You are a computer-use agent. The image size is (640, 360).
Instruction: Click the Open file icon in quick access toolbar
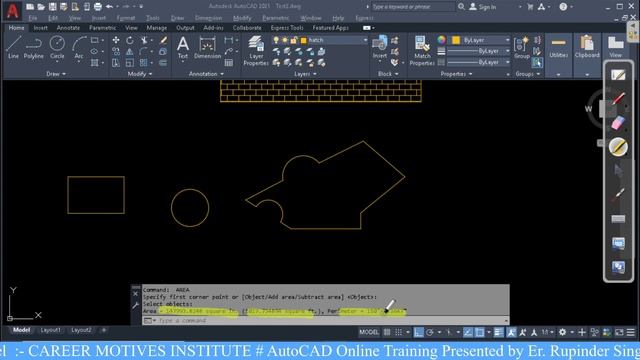[x=41, y=7]
